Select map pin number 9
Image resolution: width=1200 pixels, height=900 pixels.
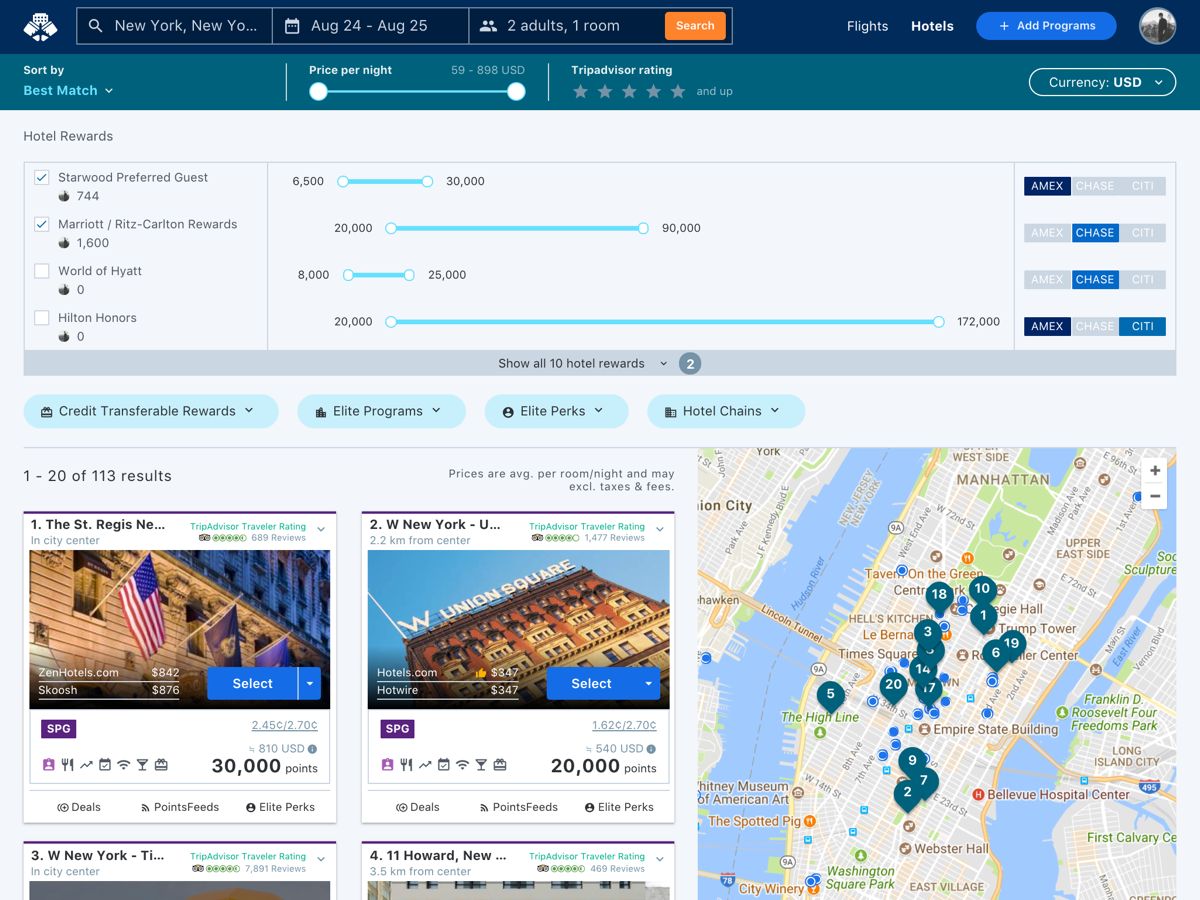pos(911,762)
